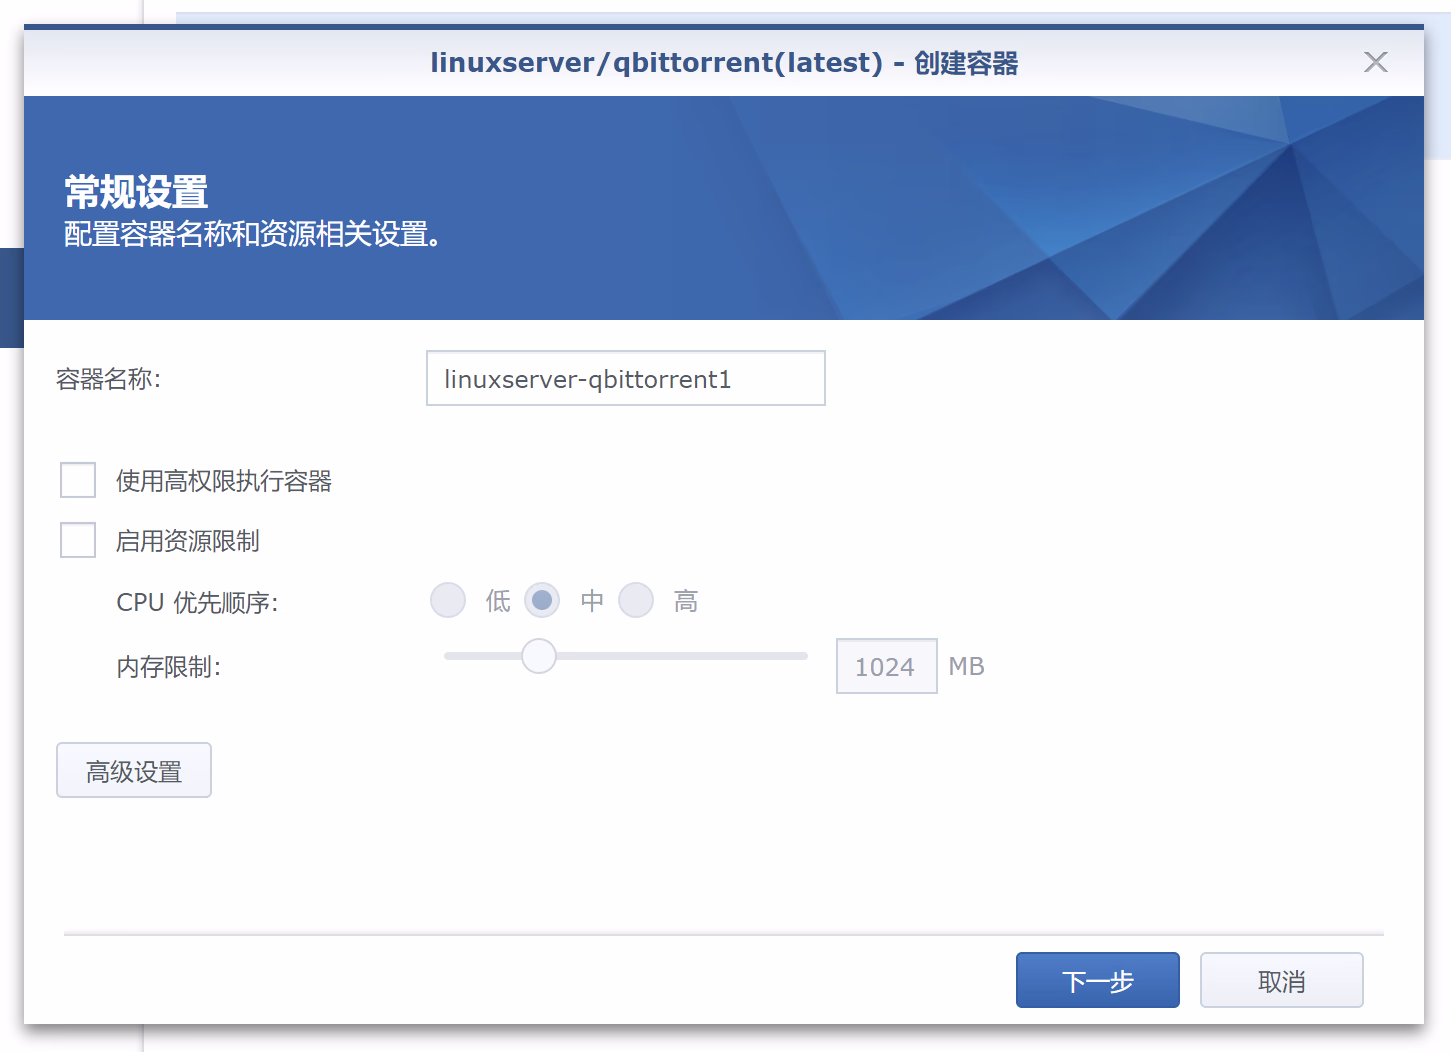Click the 1024 memory limit value box
This screenshot has width=1451, height=1052.
[886, 667]
